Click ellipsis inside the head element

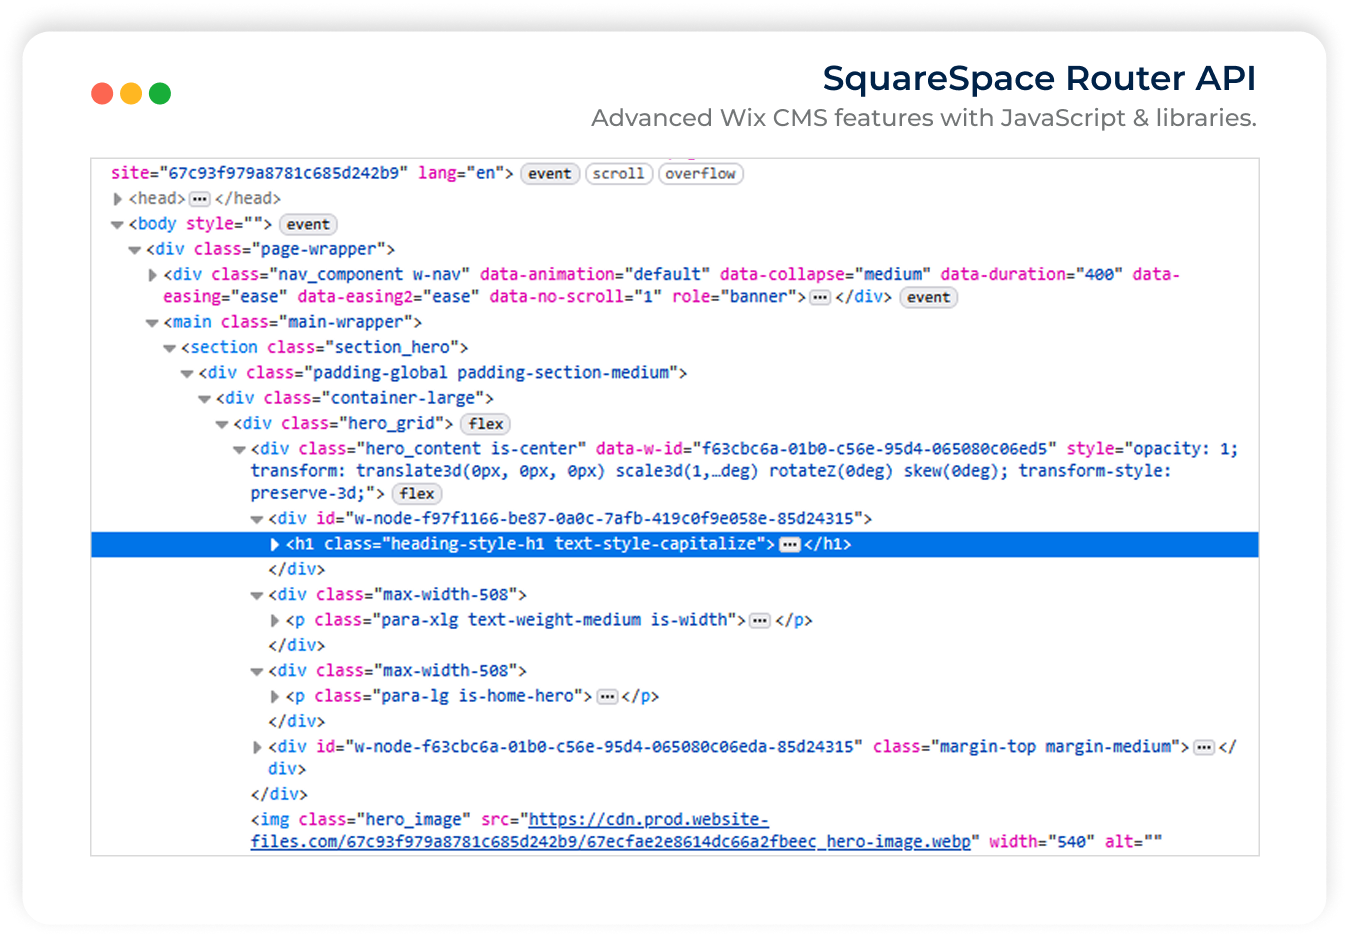[200, 199]
